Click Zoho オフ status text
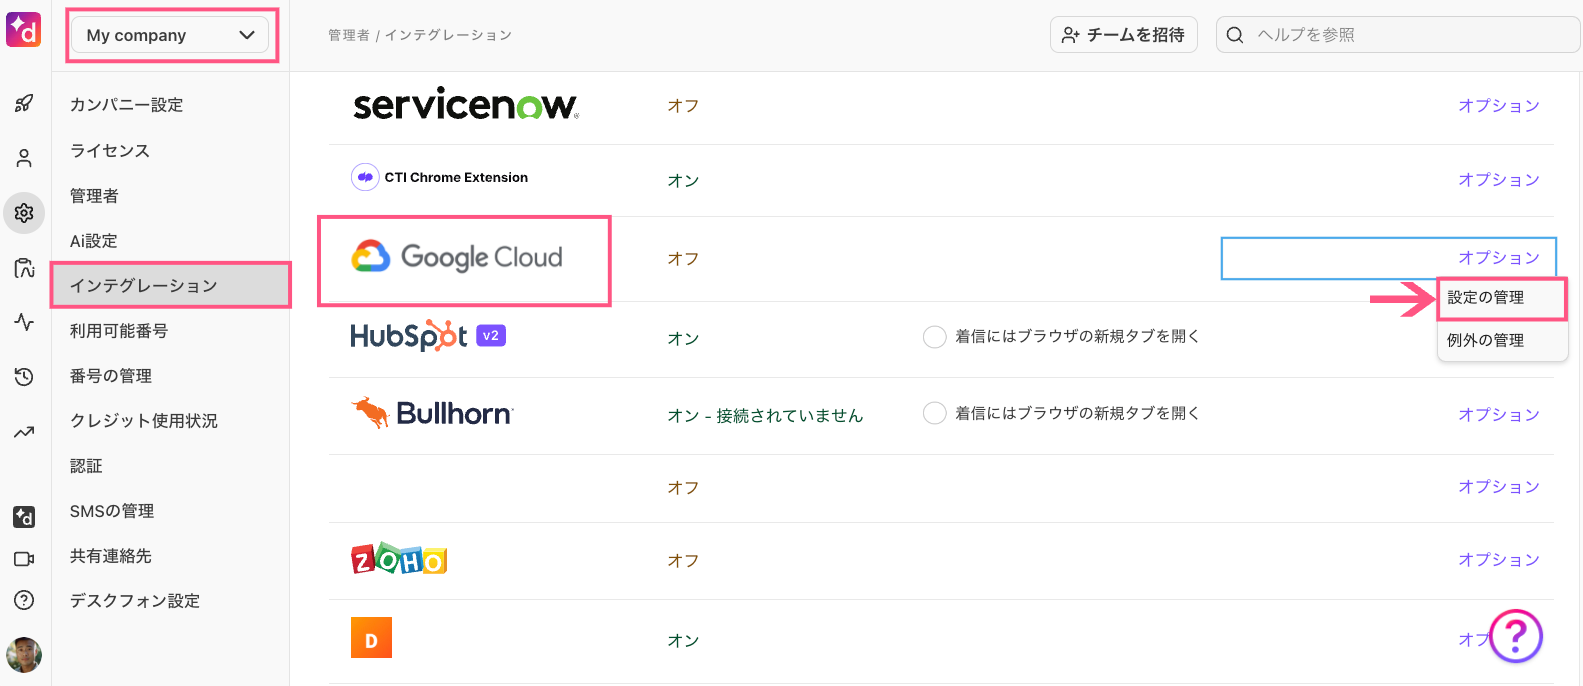 [683, 560]
